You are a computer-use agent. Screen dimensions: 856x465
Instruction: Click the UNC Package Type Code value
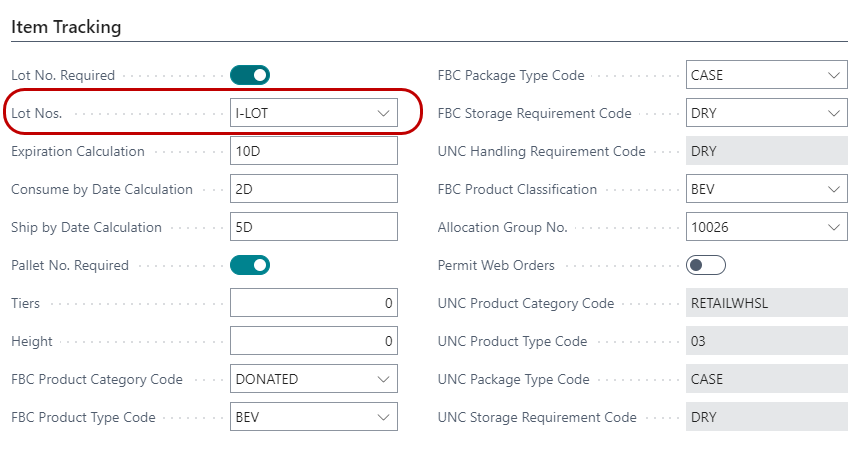pyautogui.click(x=766, y=380)
